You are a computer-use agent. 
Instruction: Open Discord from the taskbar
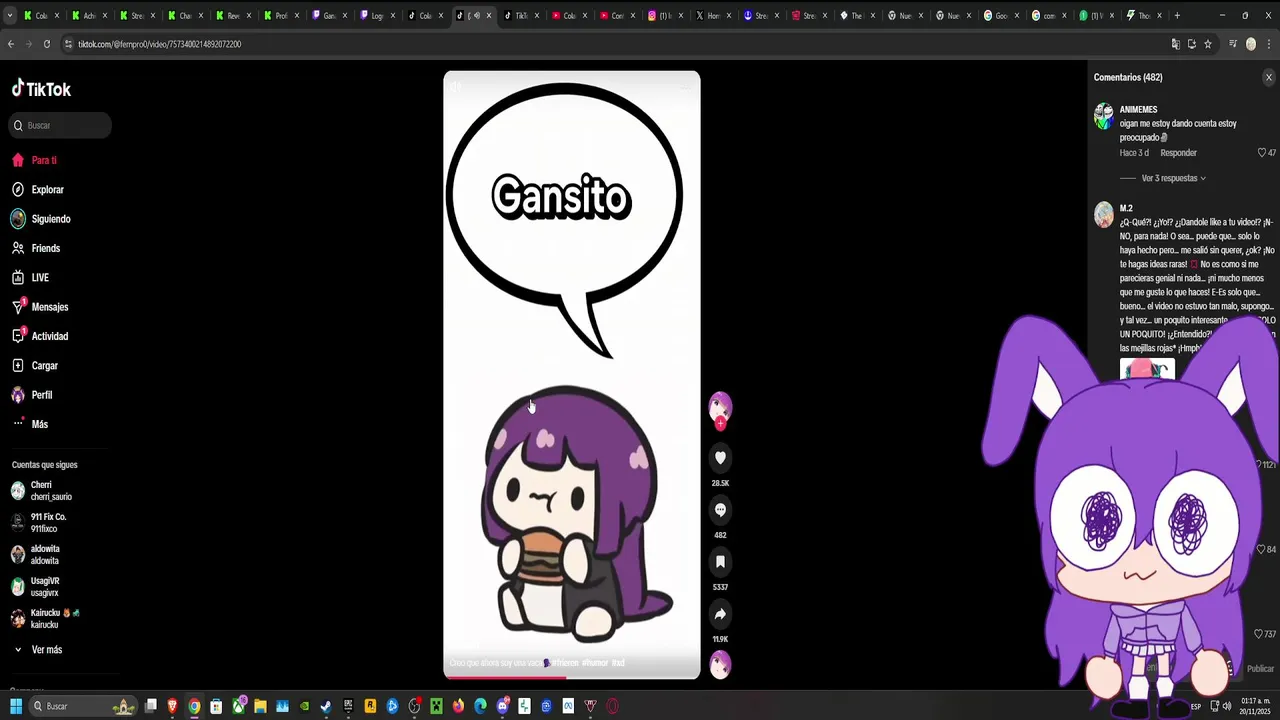pos(503,706)
